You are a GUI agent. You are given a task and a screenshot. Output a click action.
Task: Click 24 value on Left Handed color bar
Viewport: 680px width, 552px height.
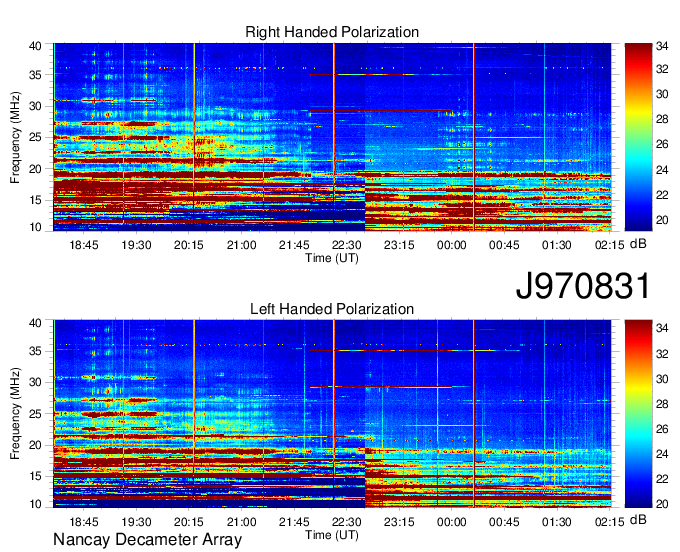(x=662, y=454)
